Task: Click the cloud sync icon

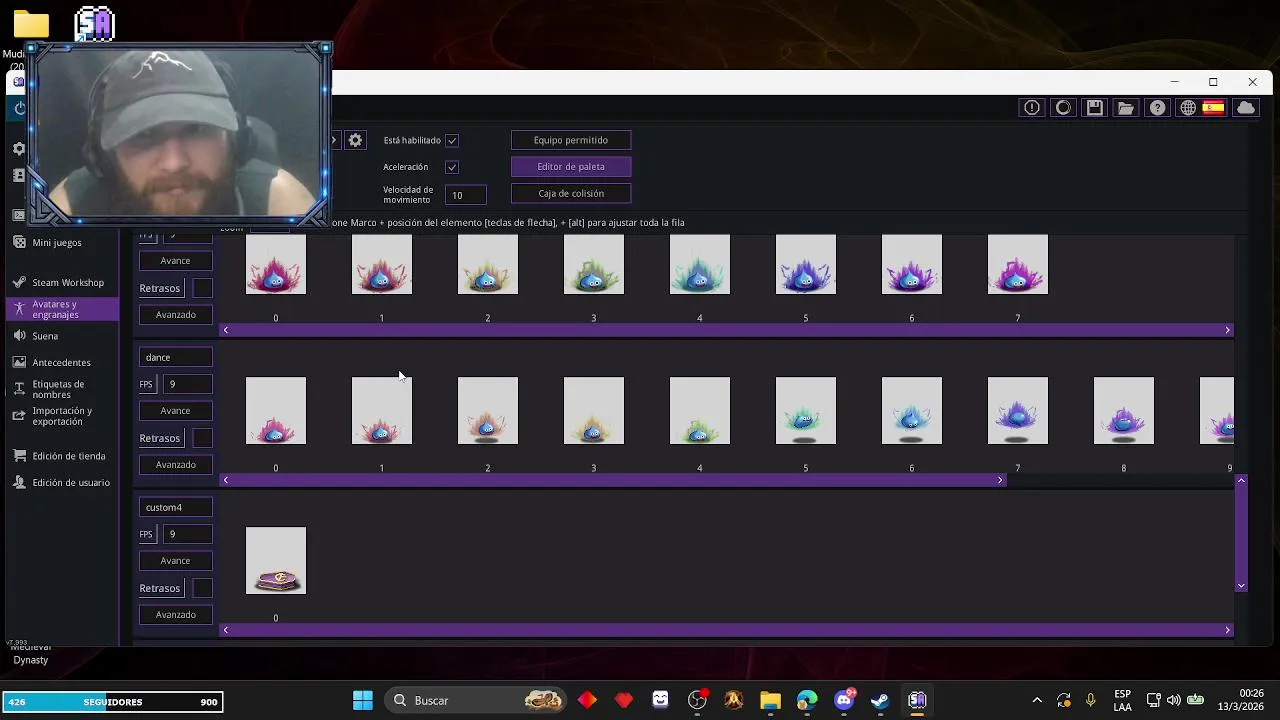Action: 1246,108
